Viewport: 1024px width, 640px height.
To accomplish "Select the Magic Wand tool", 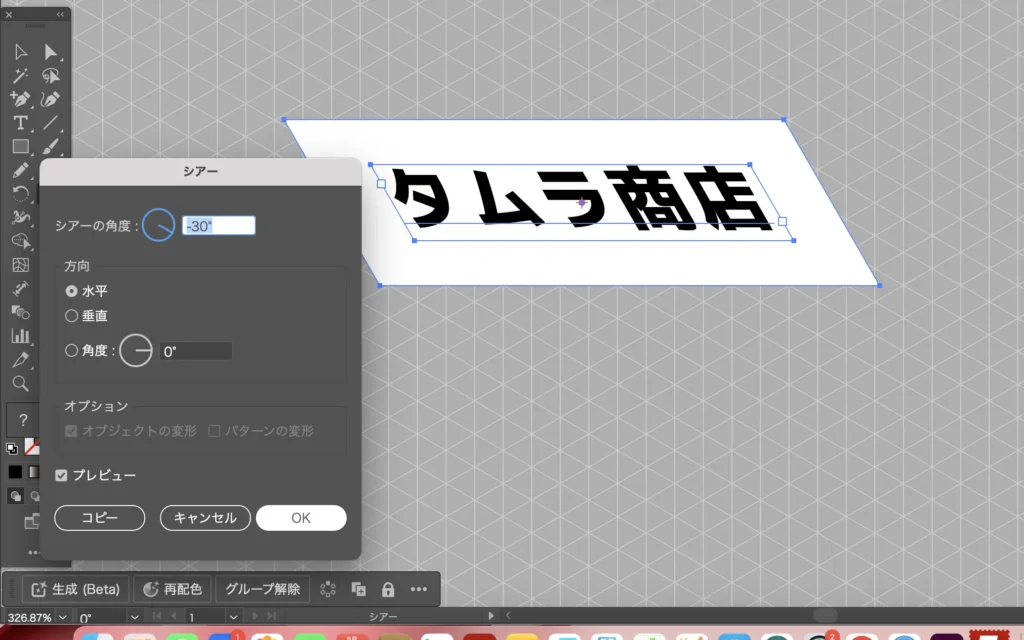I will [x=21, y=76].
